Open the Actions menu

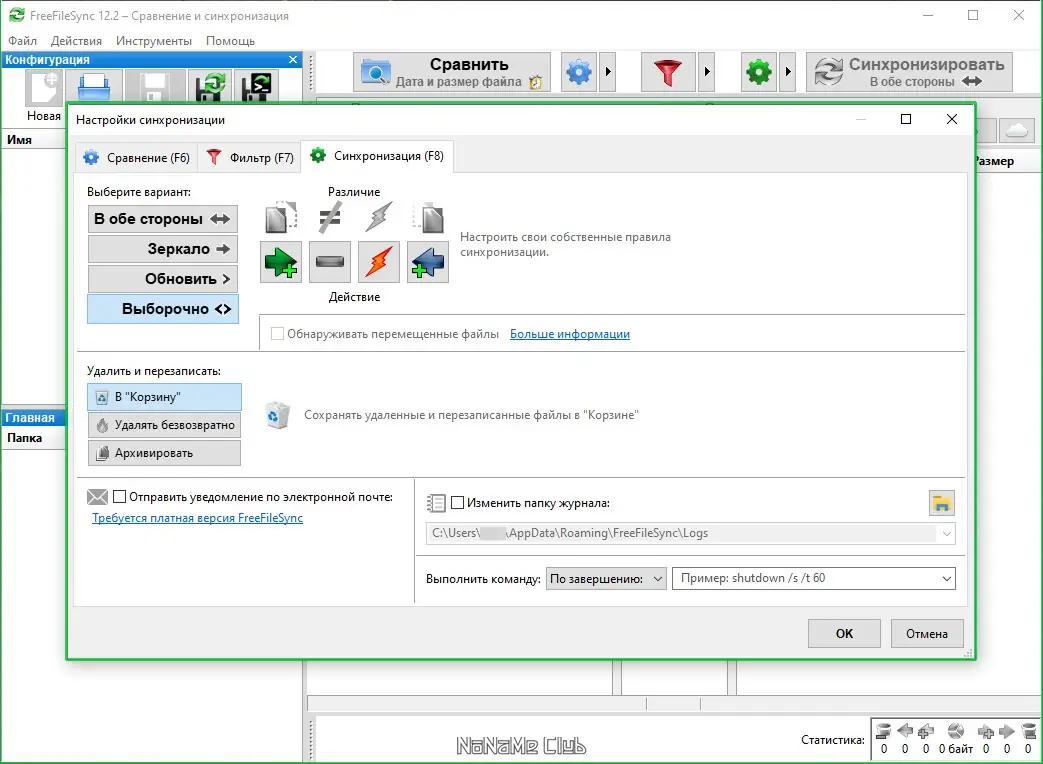click(x=76, y=41)
